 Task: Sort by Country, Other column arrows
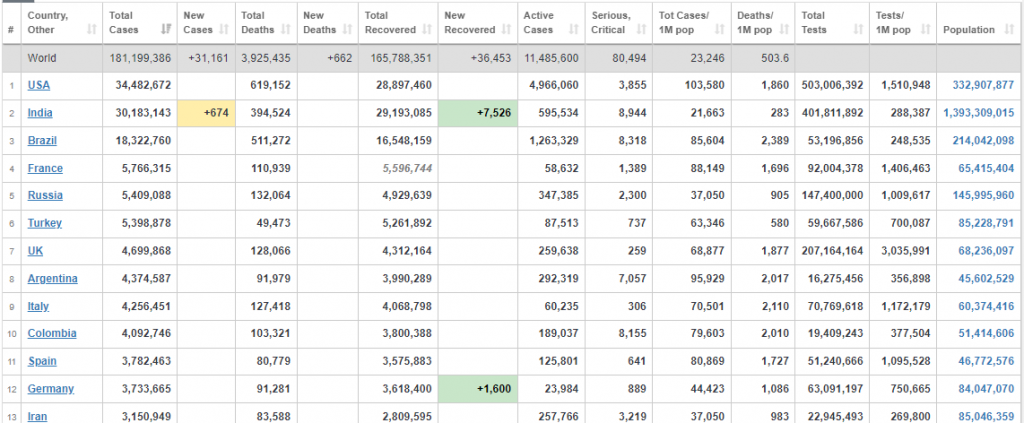coord(91,29)
